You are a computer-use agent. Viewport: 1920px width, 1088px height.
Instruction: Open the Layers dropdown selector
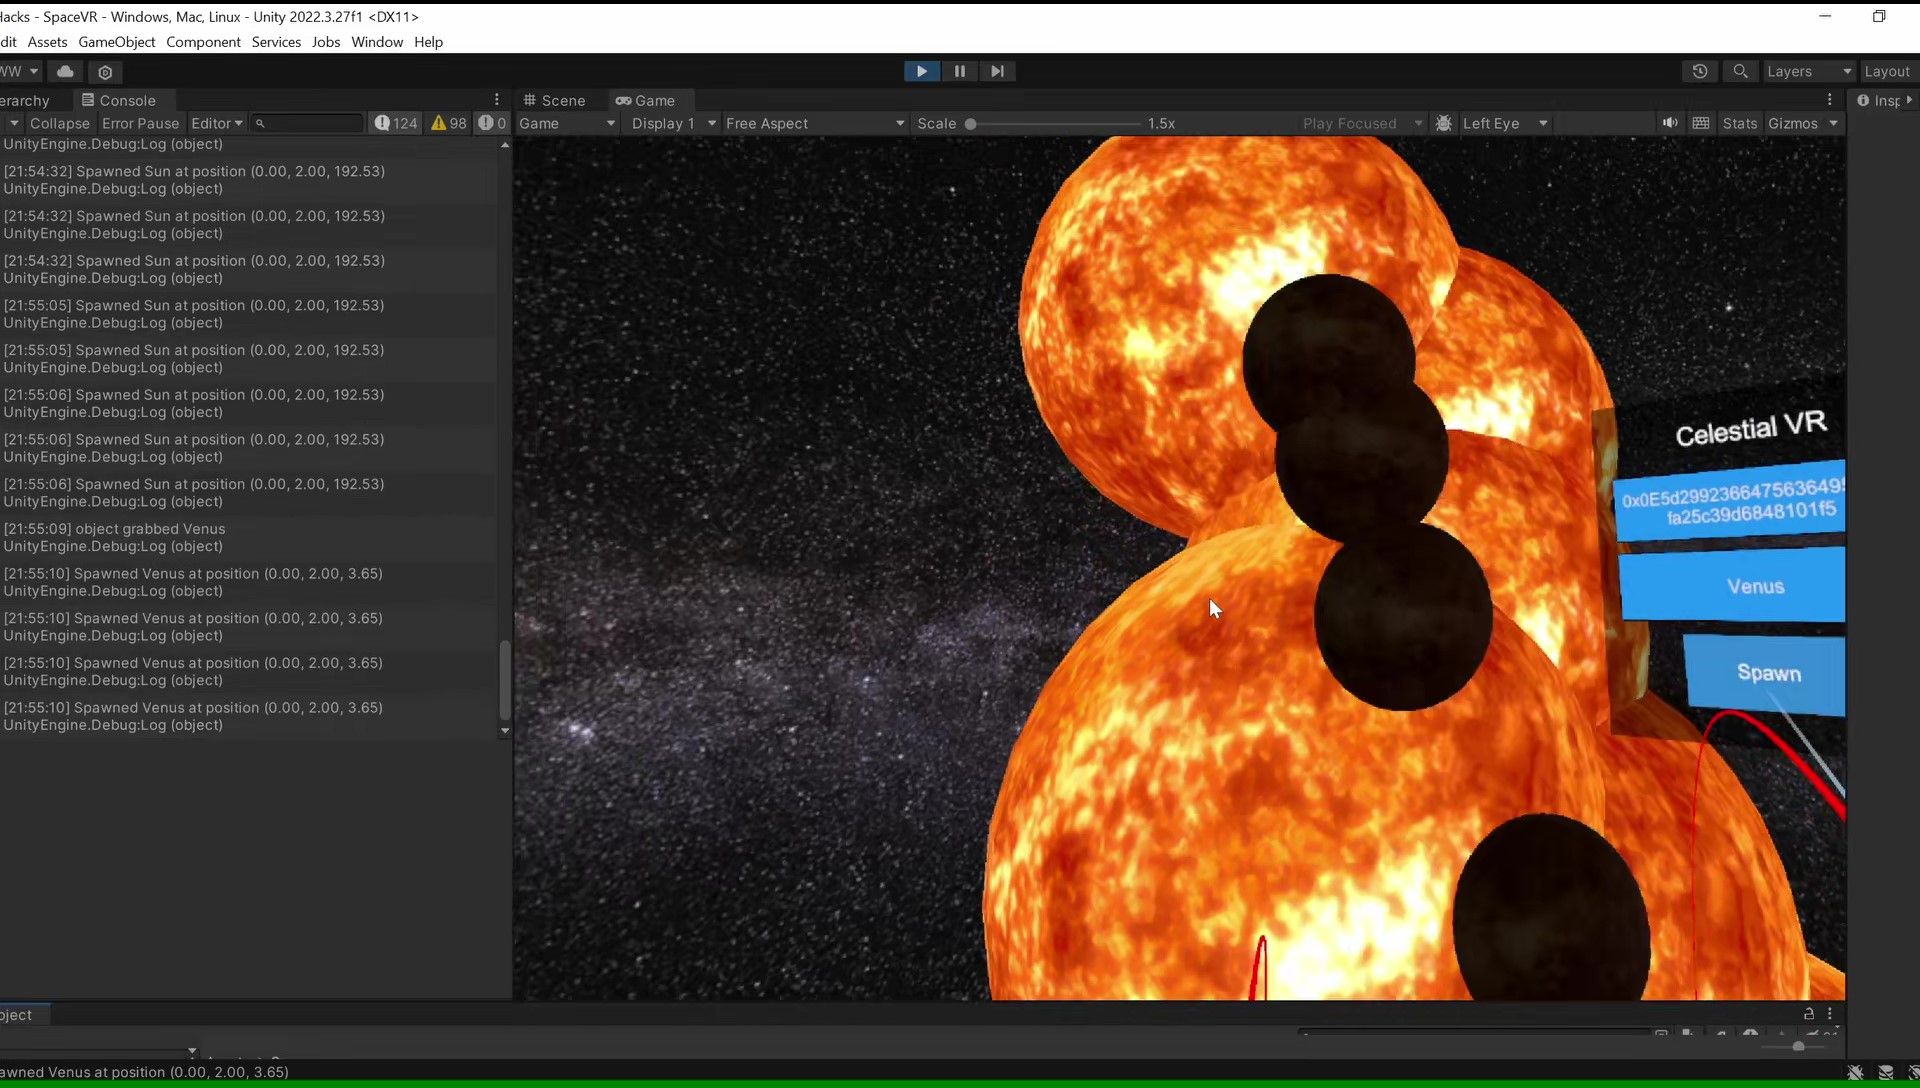tap(1807, 71)
